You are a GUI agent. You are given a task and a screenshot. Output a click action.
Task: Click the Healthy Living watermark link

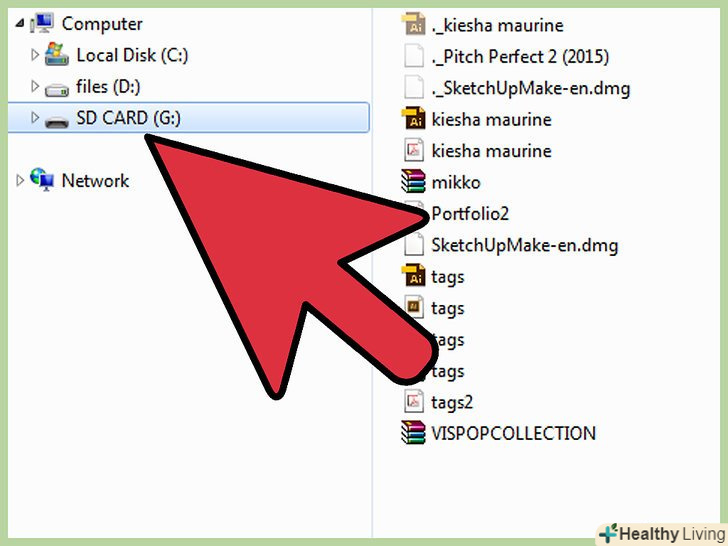pos(663,534)
